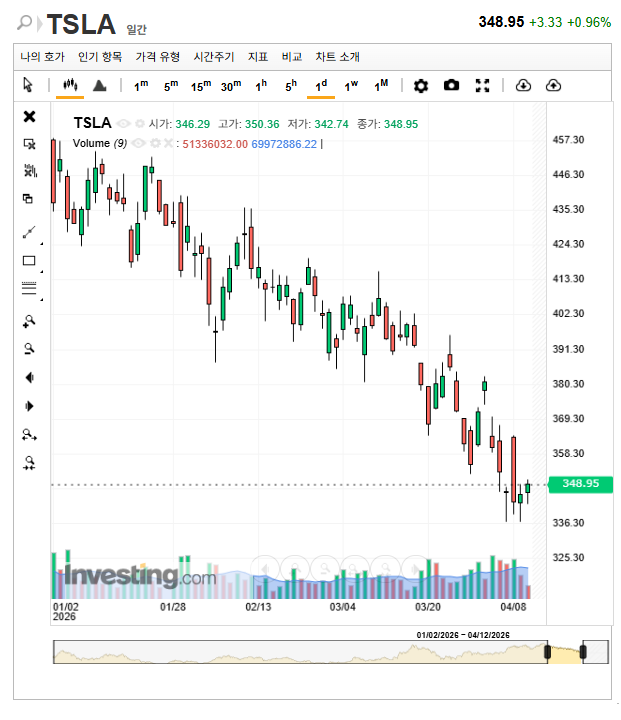The image size is (621, 720).
Task: Set interval to 1 minute
Action: click(x=141, y=85)
